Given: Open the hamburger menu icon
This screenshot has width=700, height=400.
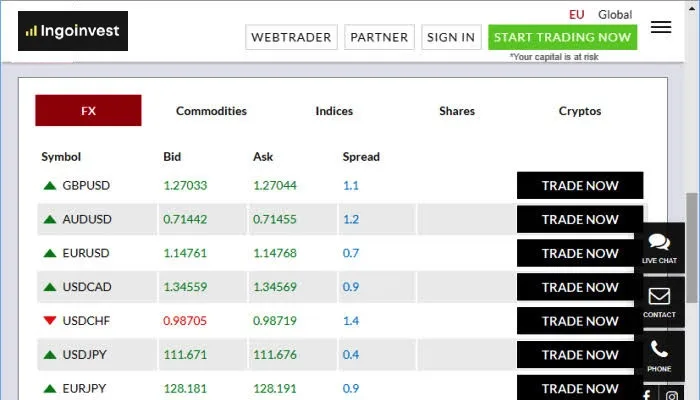Looking at the screenshot, I should (660, 28).
